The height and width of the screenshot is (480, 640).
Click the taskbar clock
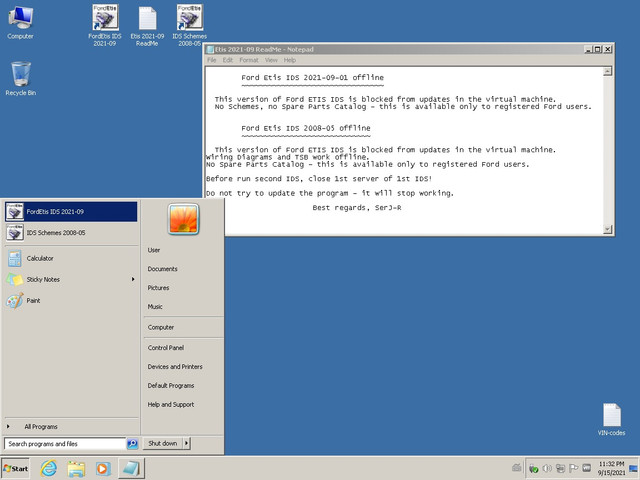tap(611, 468)
